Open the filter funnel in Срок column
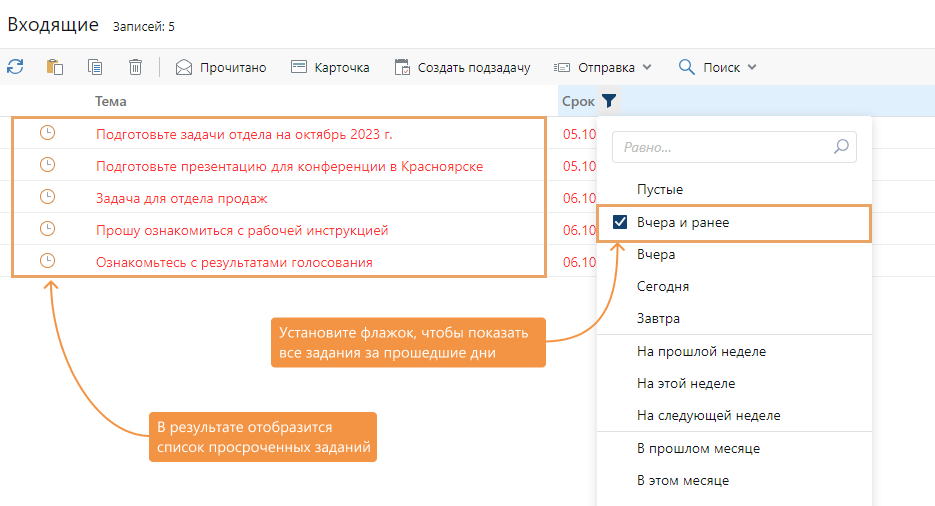935x506 pixels. [609, 101]
